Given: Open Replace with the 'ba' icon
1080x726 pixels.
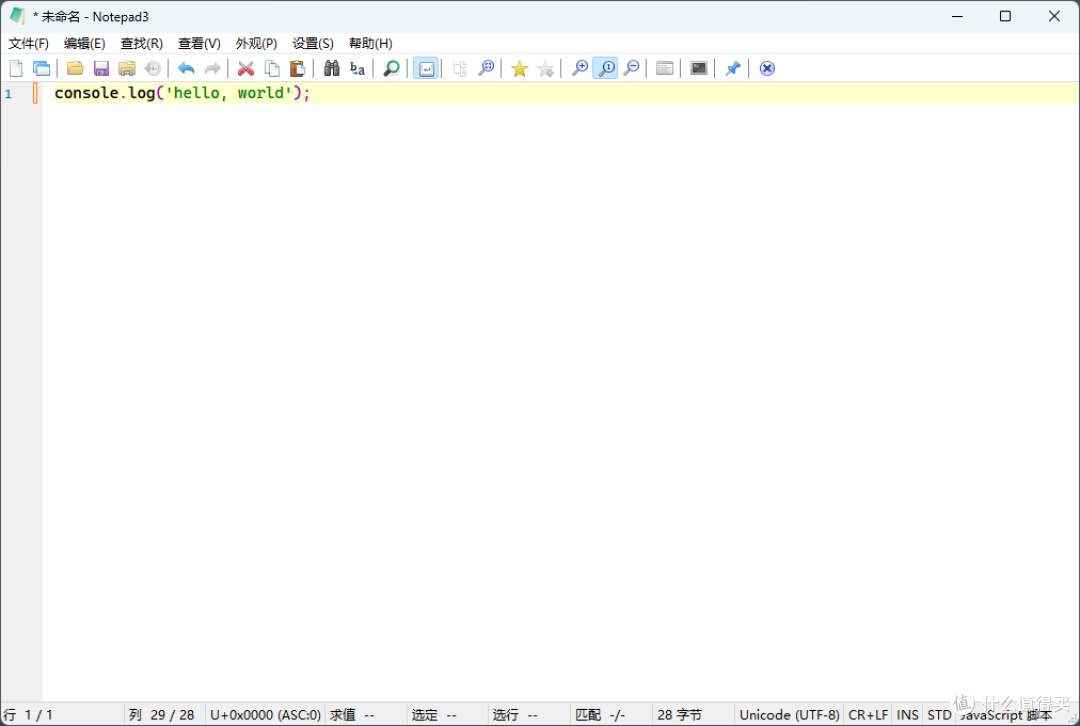Looking at the screenshot, I should (357, 68).
